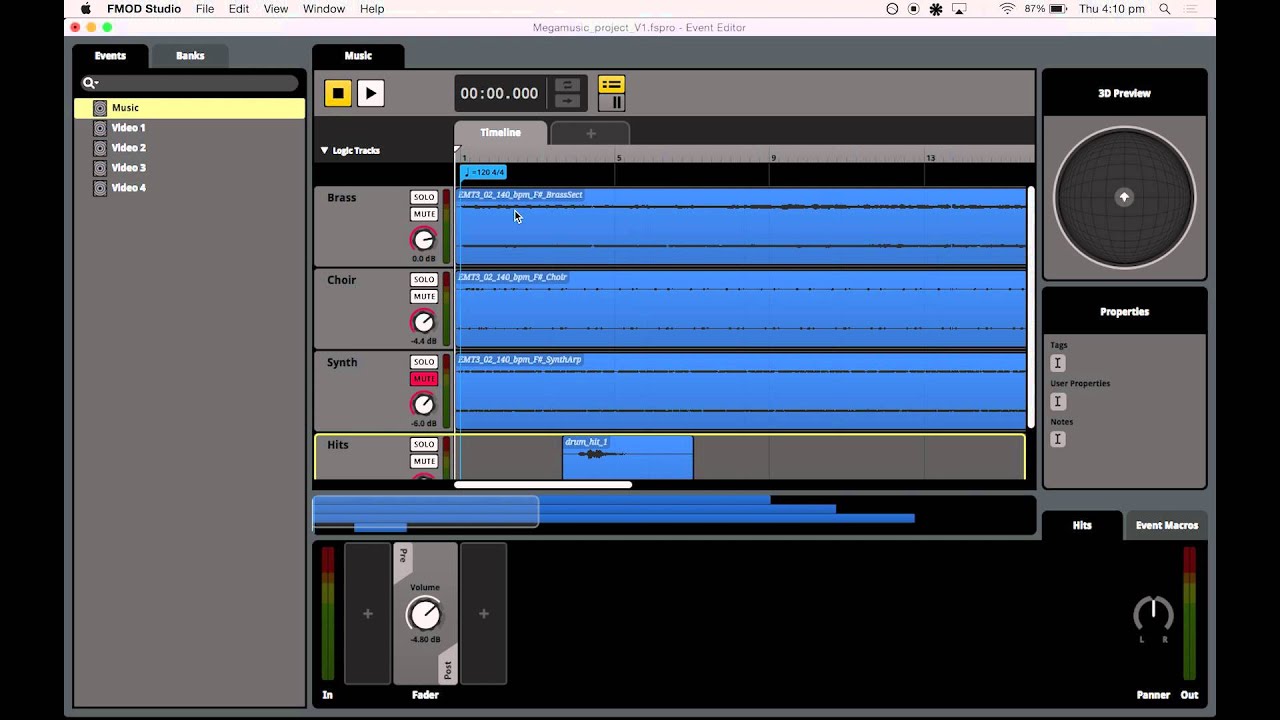Click the Fader Volume knob in deck
Screen dimensions: 1280x720
pyautogui.click(x=425, y=614)
